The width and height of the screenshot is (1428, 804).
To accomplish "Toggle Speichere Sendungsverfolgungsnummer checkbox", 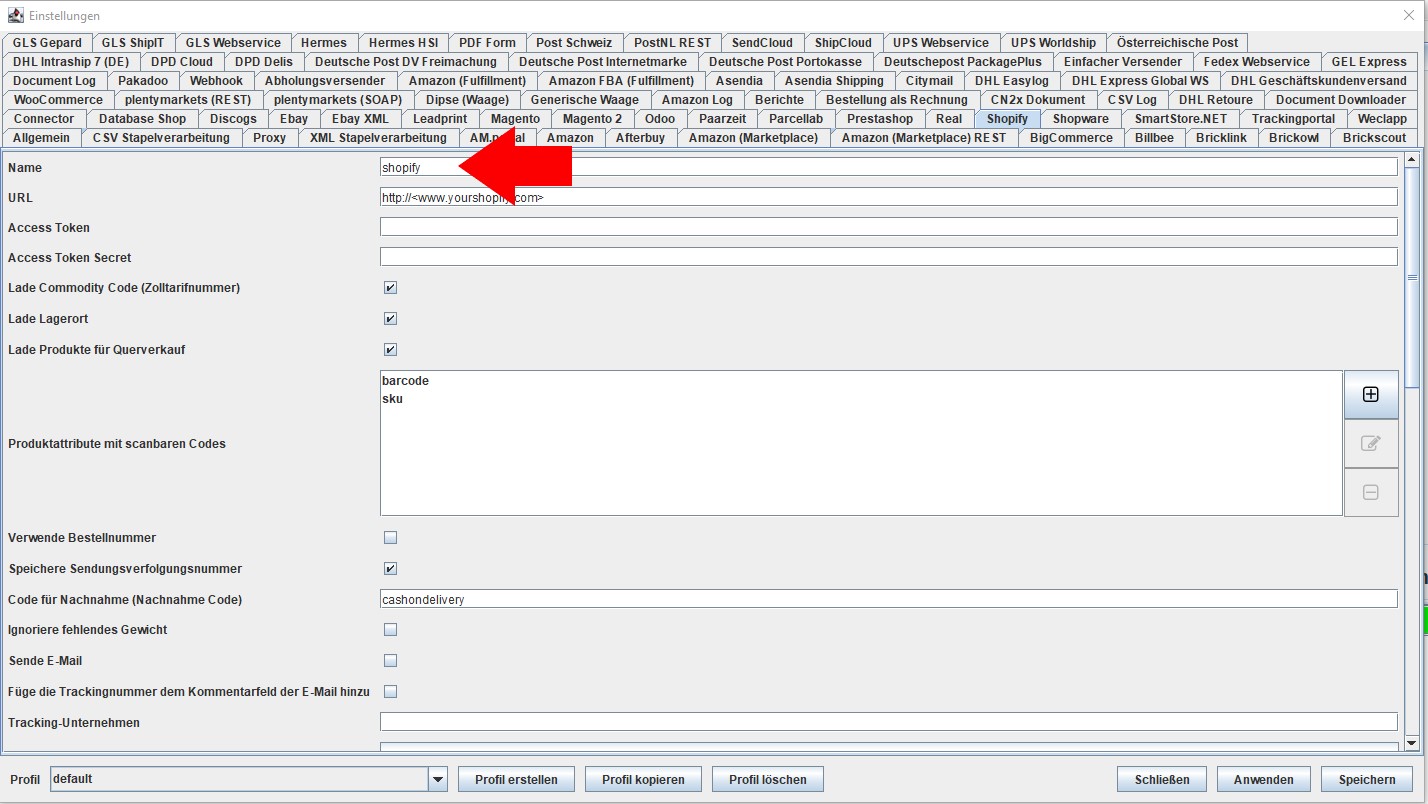I will 391,569.
